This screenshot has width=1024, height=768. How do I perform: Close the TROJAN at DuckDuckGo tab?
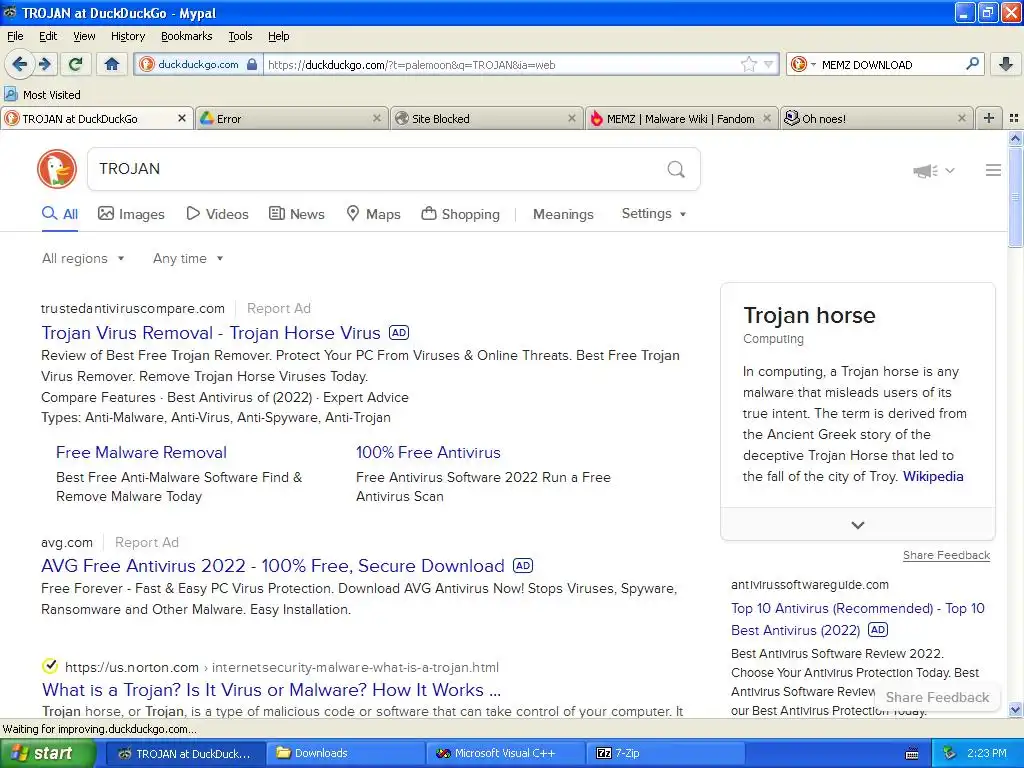pyautogui.click(x=182, y=118)
